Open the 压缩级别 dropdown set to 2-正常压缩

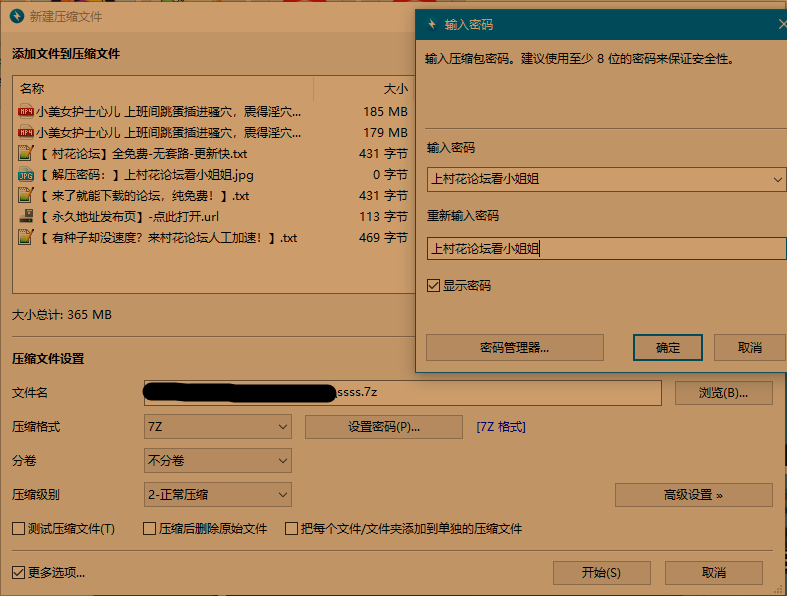point(218,494)
